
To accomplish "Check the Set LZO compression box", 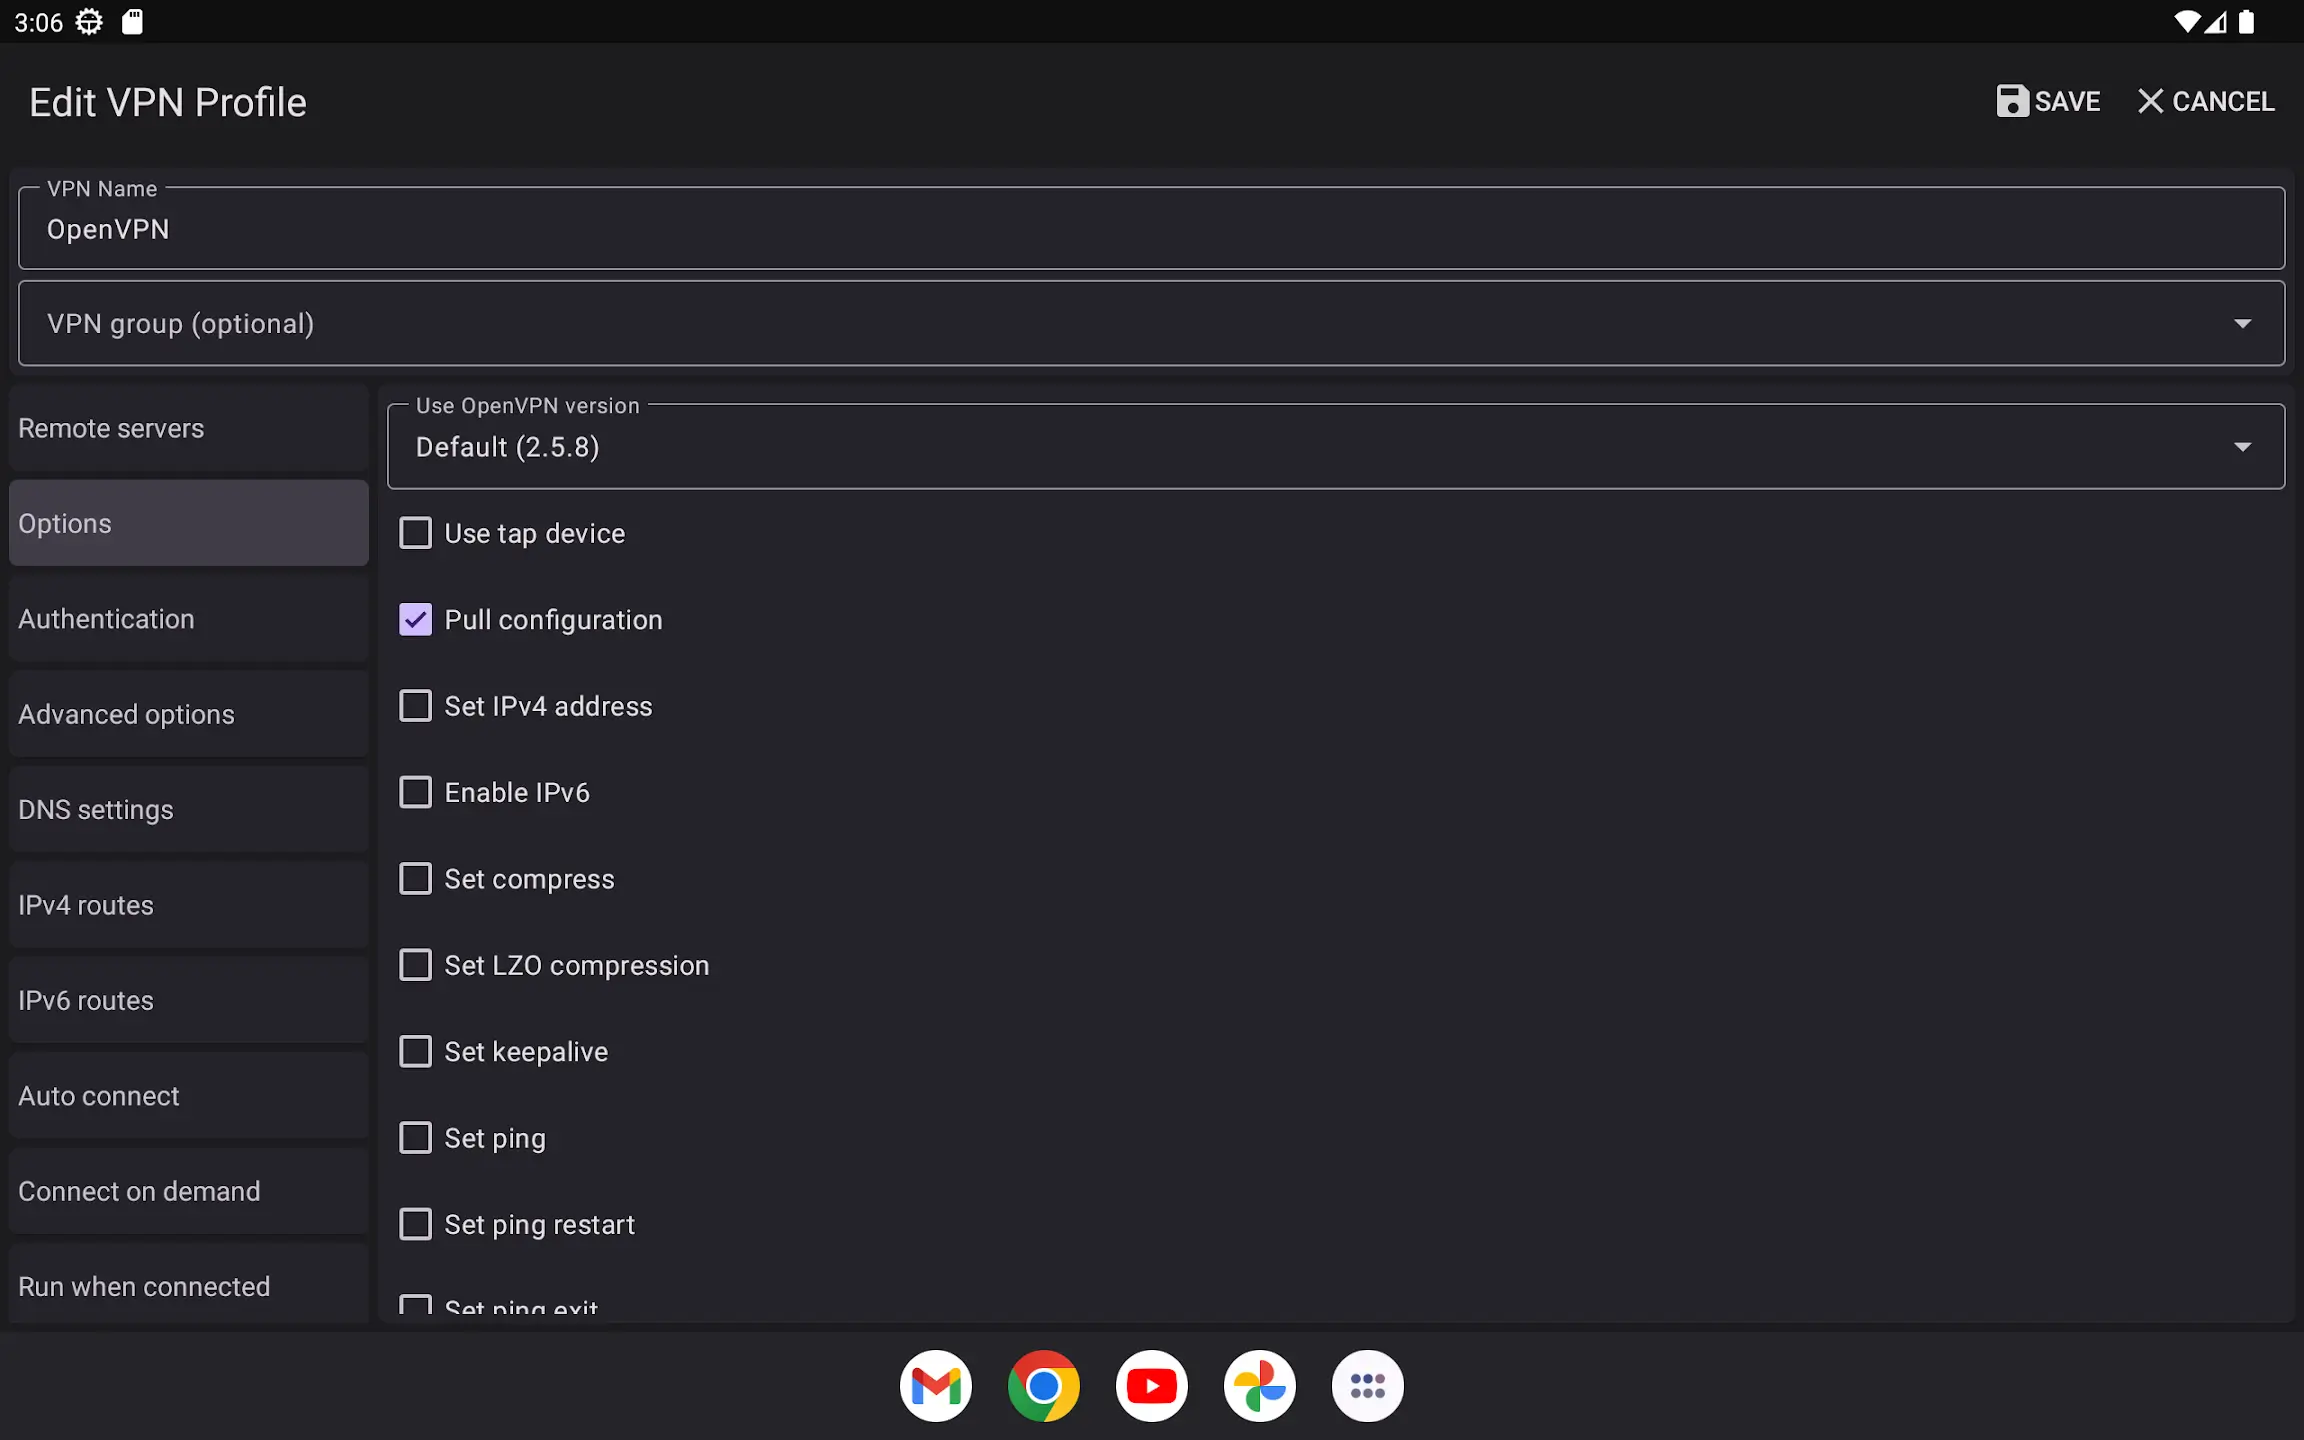I will 416,964.
